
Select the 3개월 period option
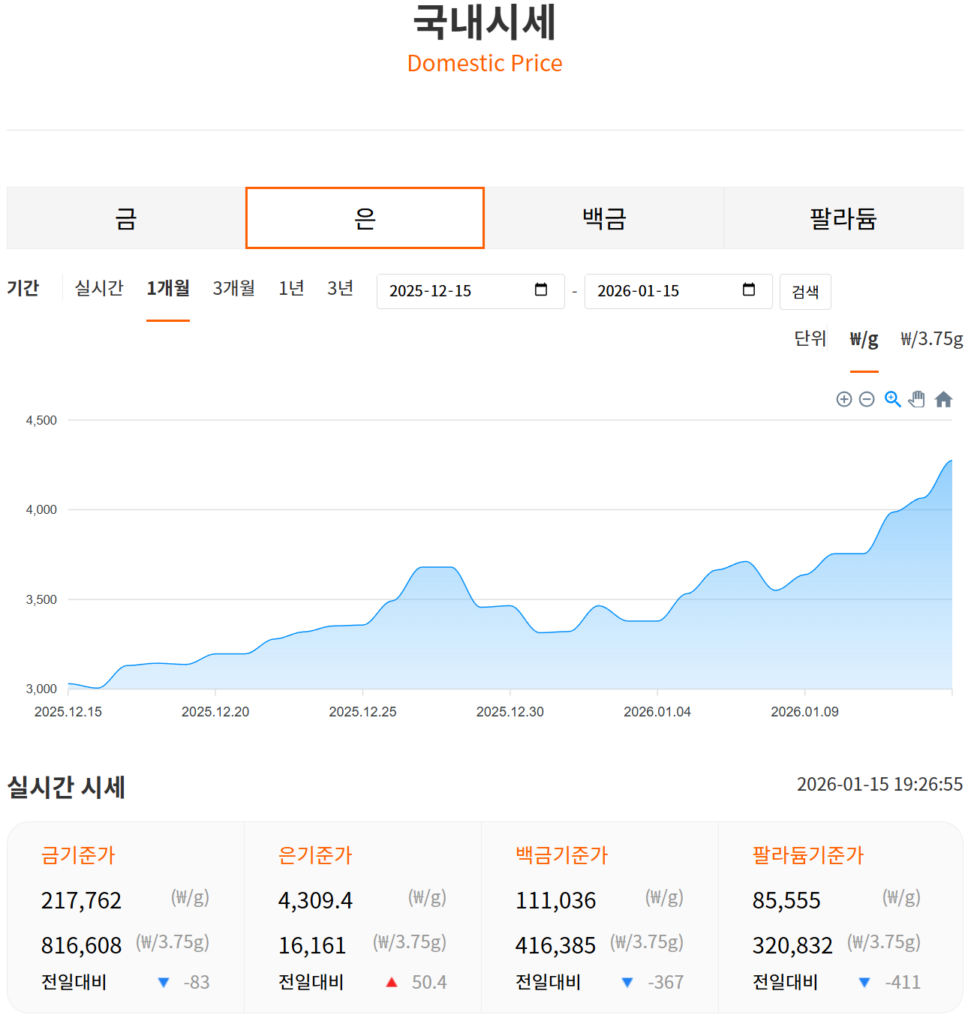pos(234,289)
